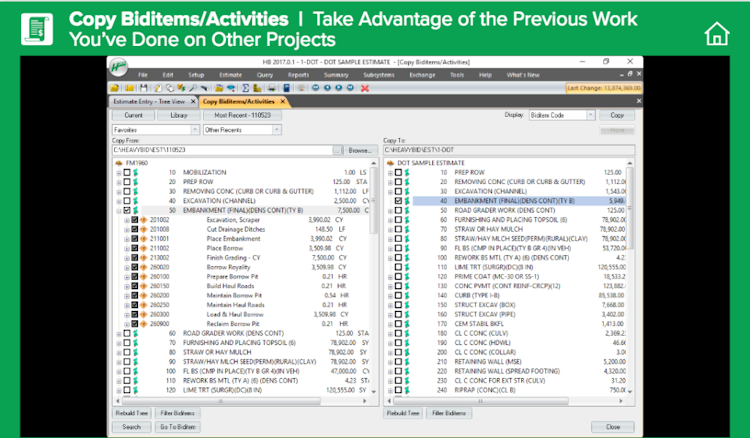Click the pencil edit toolbar icon

coord(157,88)
